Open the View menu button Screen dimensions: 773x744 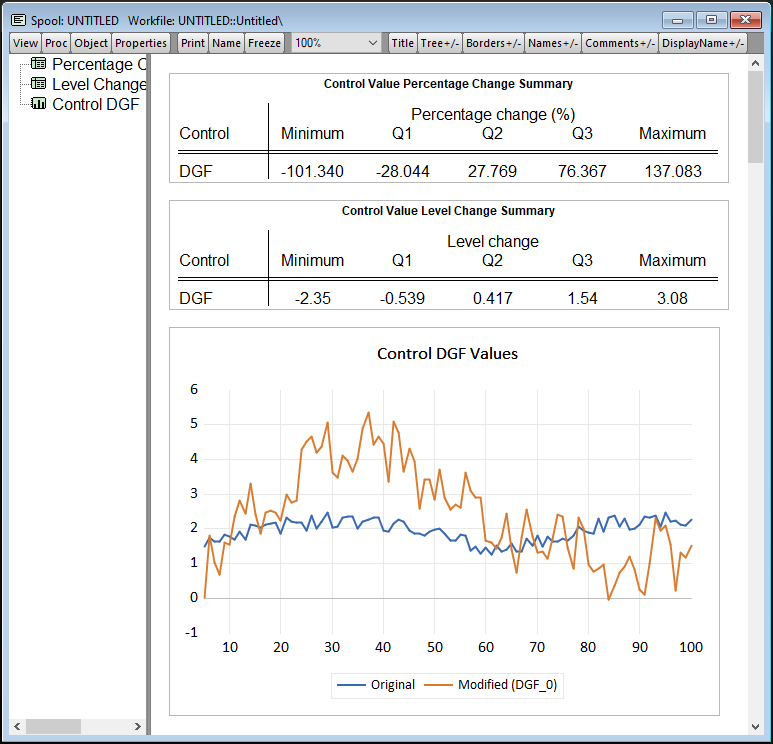(25, 43)
